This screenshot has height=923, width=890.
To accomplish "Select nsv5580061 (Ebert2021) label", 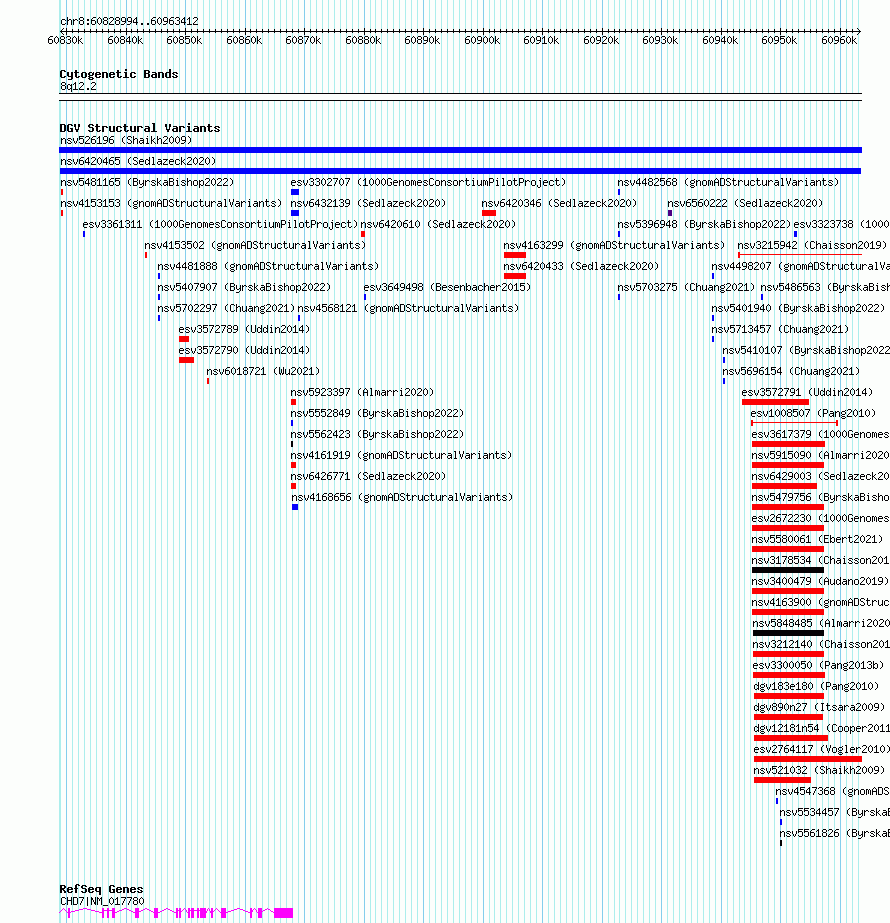I will (x=817, y=539).
